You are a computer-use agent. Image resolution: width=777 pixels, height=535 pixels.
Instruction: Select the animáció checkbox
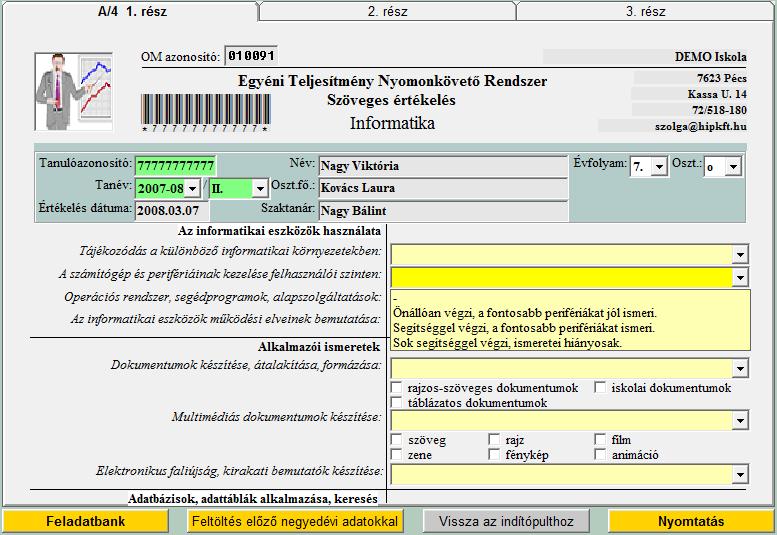tap(601, 455)
